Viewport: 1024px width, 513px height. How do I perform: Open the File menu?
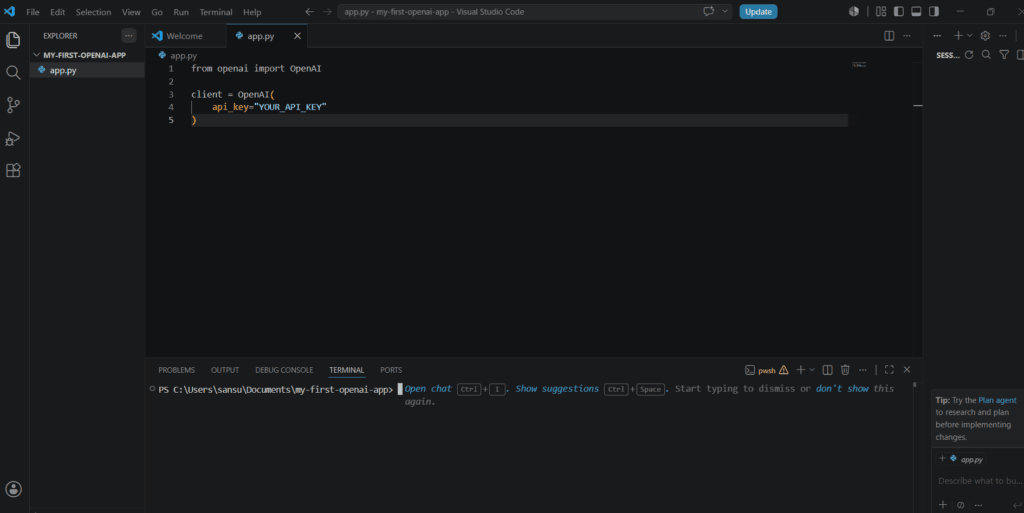[33, 12]
